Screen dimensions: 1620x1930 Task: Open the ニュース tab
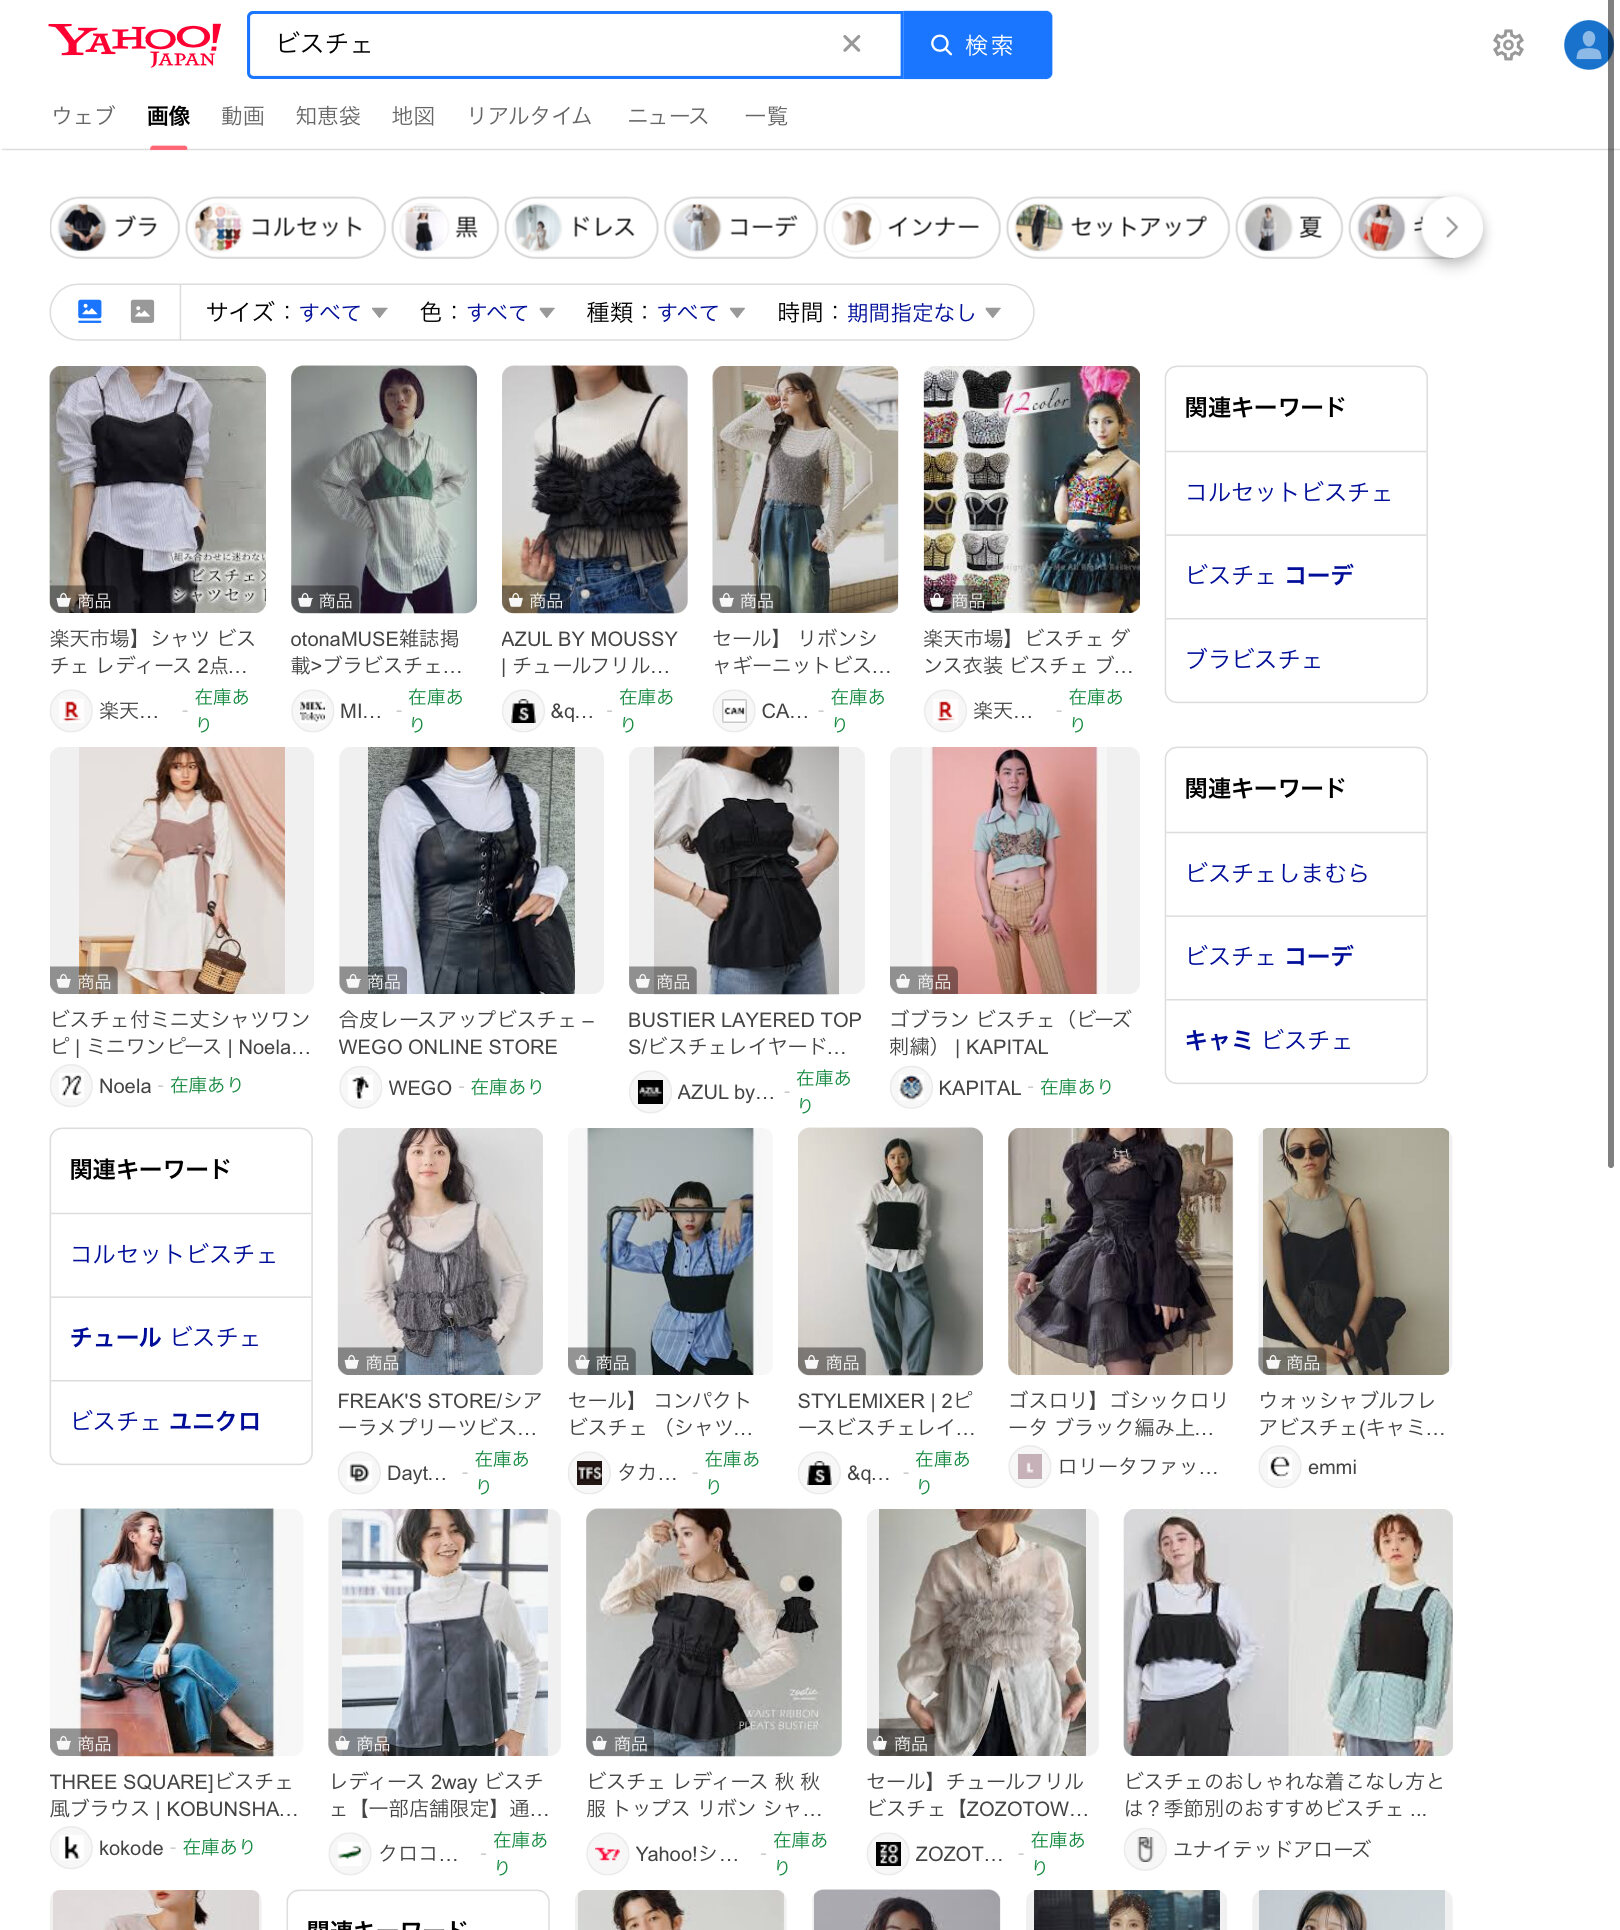(668, 116)
